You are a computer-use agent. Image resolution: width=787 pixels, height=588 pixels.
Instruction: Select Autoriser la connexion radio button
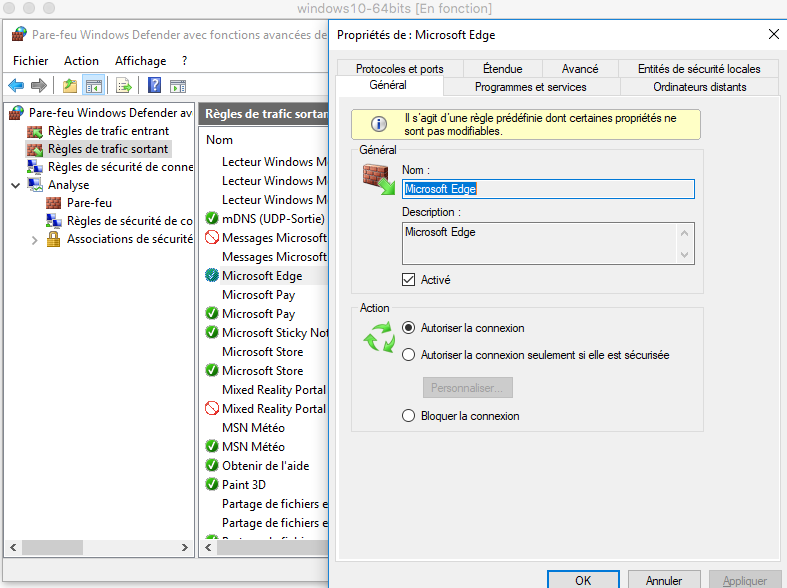pyautogui.click(x=409, y=328)
